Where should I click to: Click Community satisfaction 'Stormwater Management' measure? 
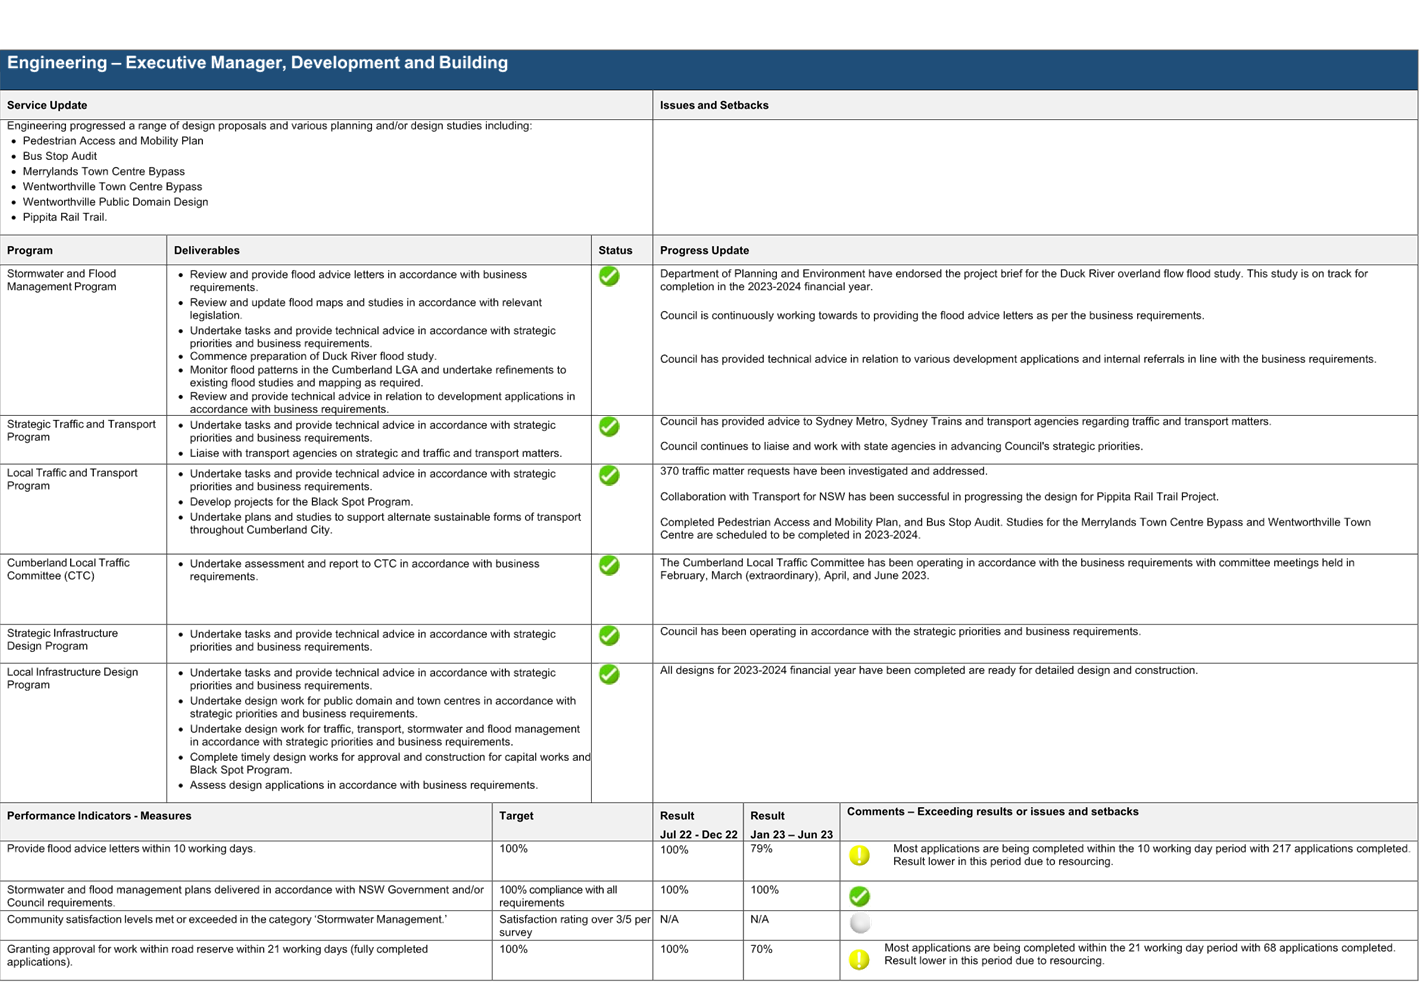click(x=227, y=919)
